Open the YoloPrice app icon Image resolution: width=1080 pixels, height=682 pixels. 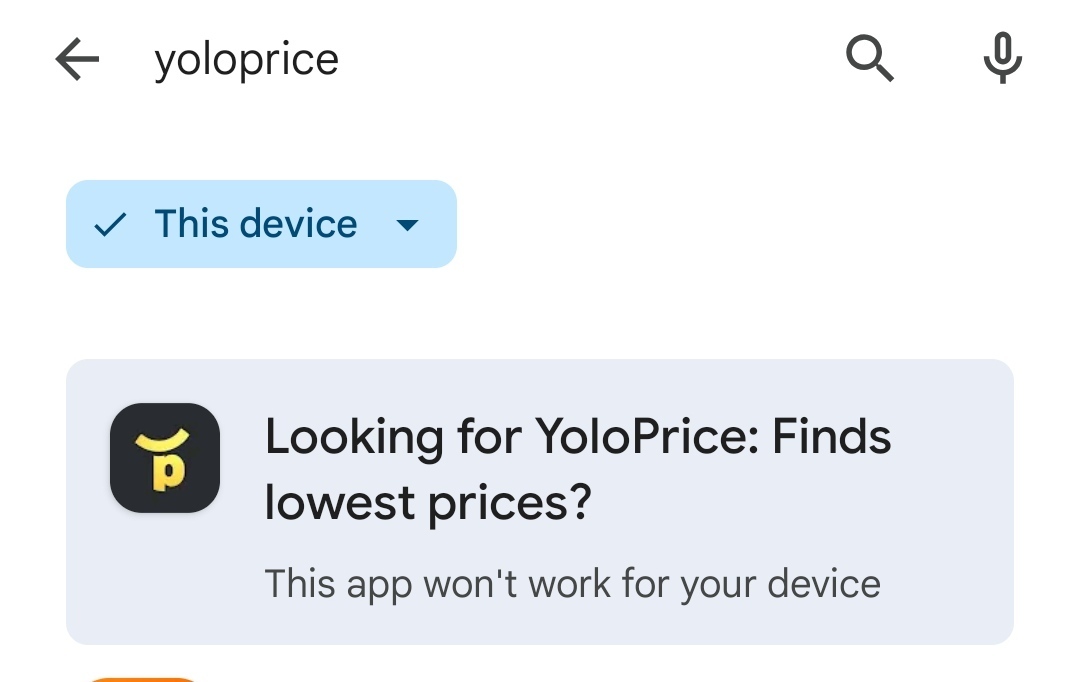pyautogui.click(x=165, y=458)
